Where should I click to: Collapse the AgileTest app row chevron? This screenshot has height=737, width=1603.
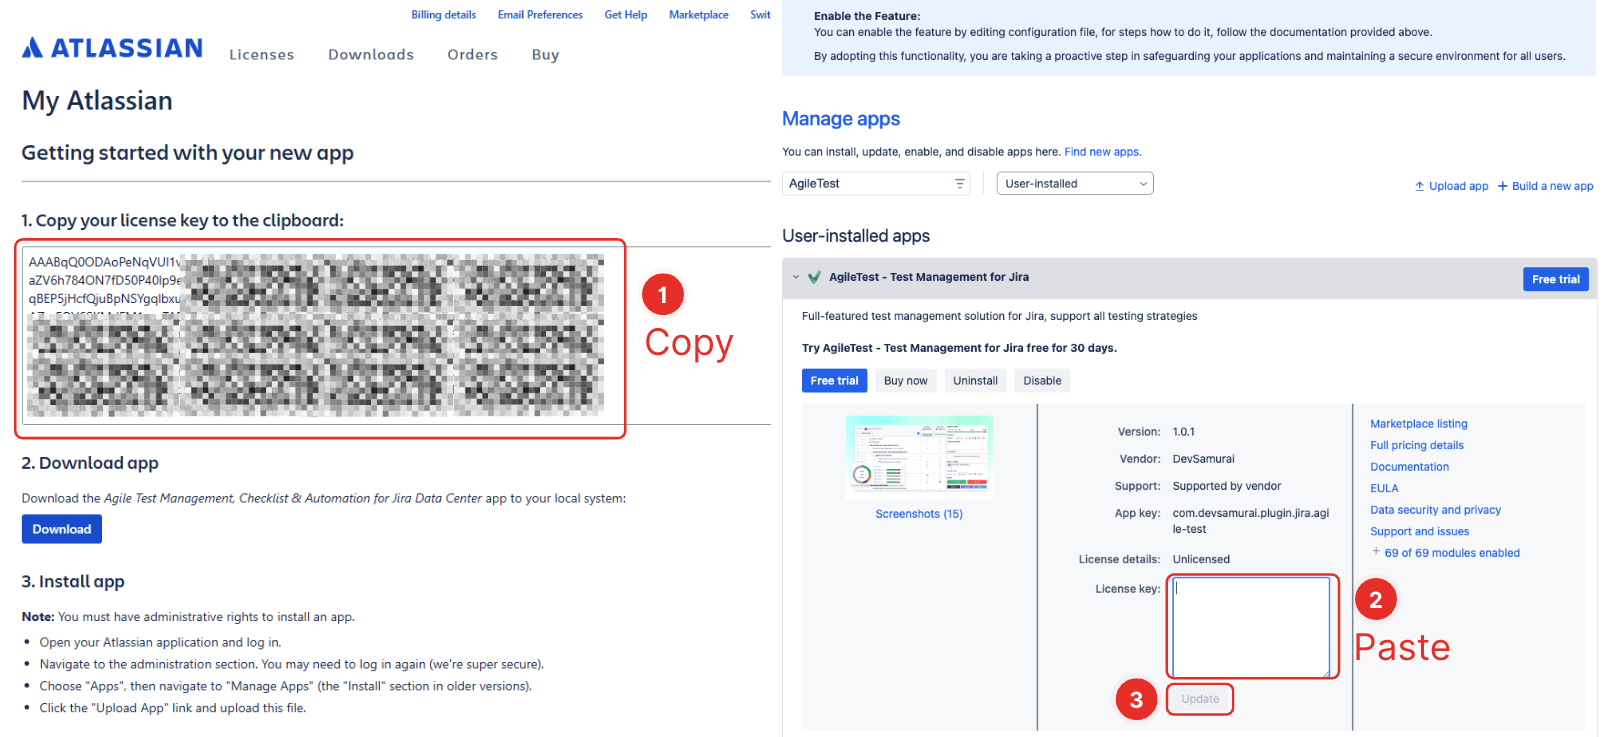[x=796, y=278]
